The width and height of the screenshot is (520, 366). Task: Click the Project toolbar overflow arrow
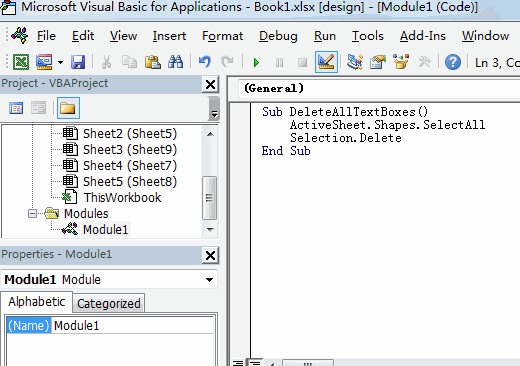tap(214, 114)
